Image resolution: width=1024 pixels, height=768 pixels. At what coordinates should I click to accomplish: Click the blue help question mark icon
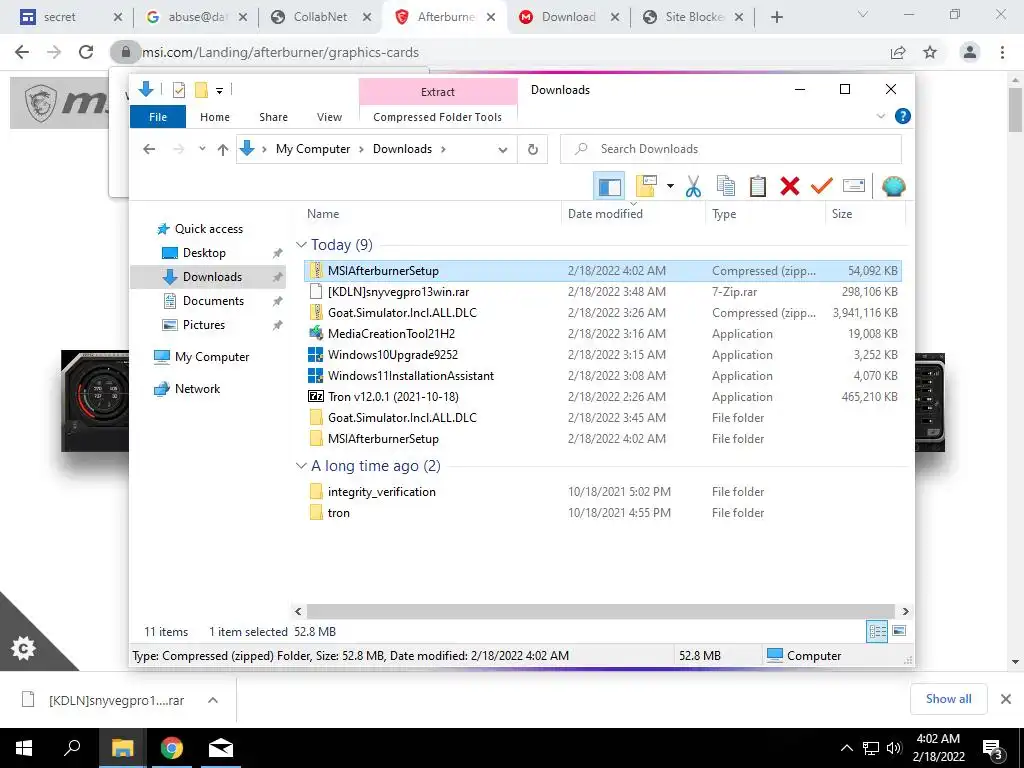point(903,116)
